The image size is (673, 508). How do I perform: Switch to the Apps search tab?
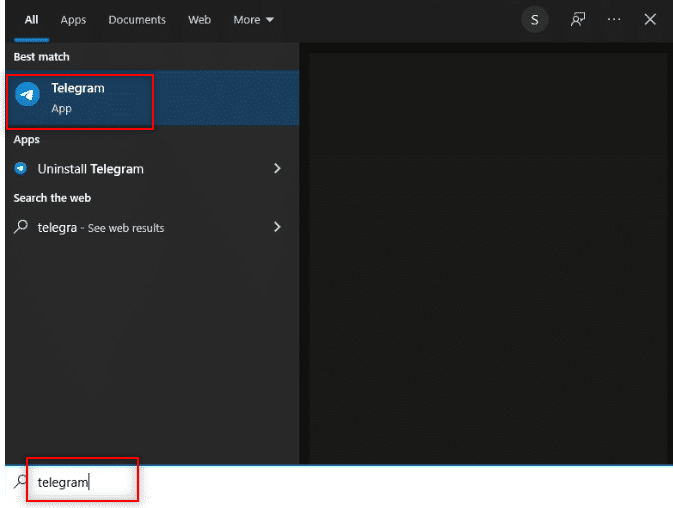[x=73, y=20]
